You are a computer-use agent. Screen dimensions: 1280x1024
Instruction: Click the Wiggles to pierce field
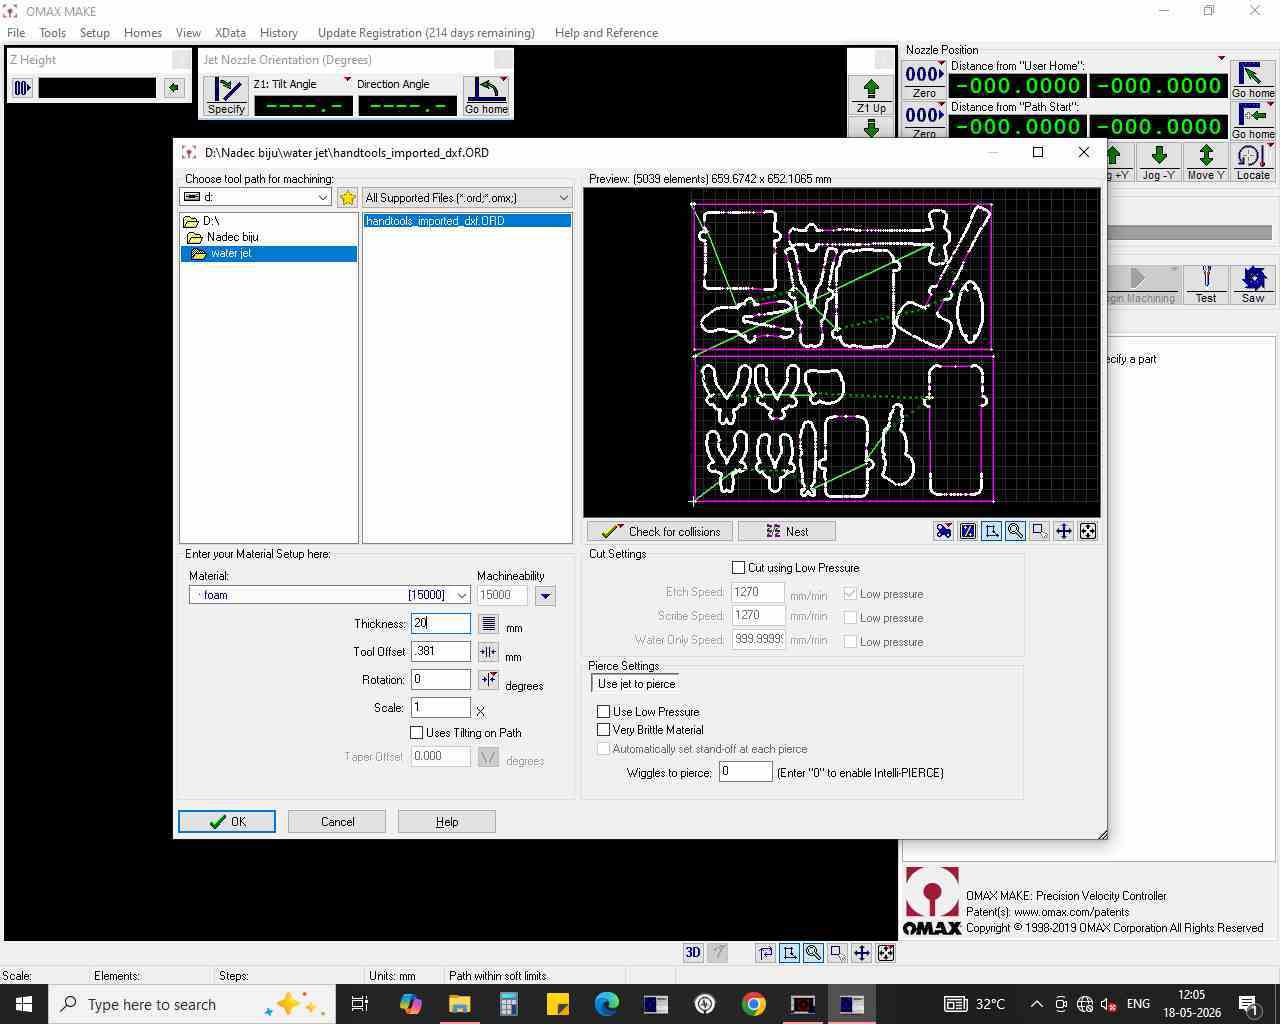coord(746,772)
